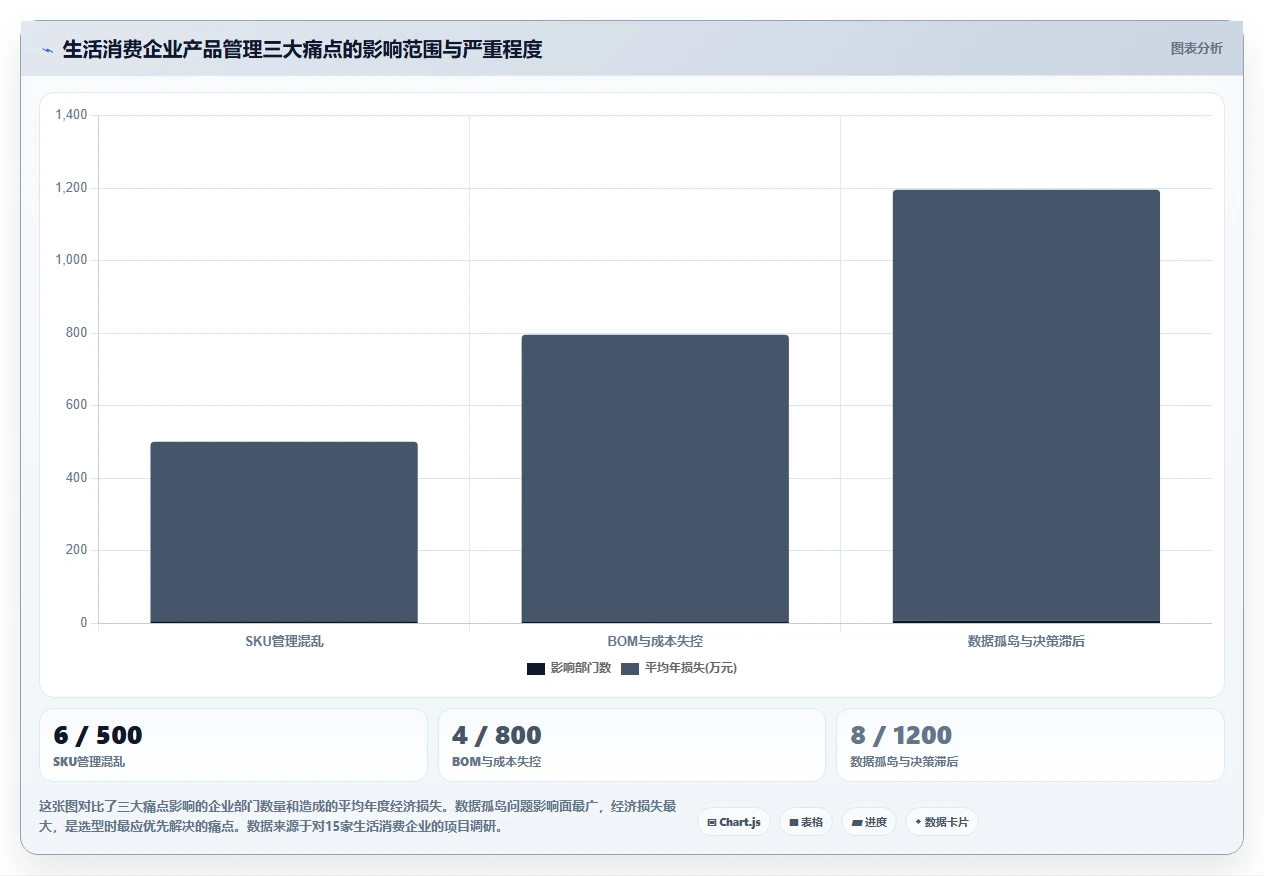1264x876 pixels.
Task: Select the 进度 tag chip
Action: [x=869, y=822]
